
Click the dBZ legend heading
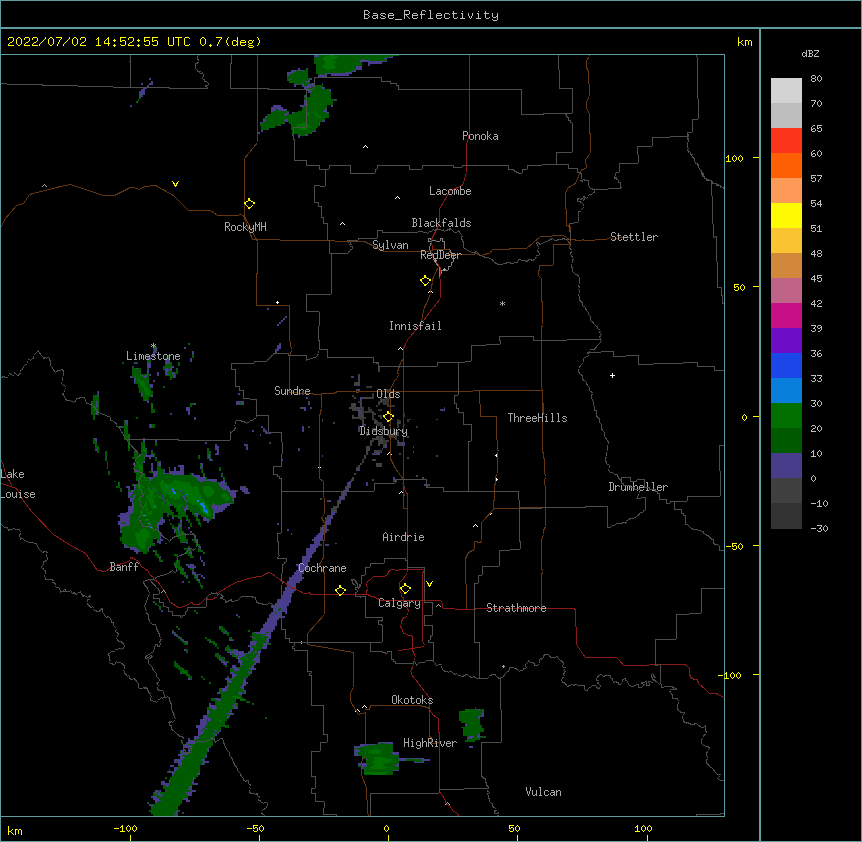[x=810, y=53]
